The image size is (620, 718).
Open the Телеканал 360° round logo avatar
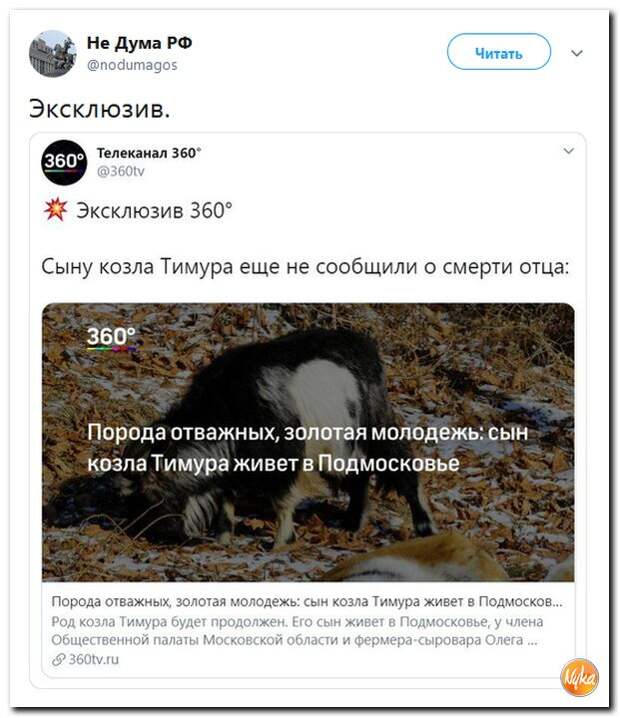pos(64,162)
